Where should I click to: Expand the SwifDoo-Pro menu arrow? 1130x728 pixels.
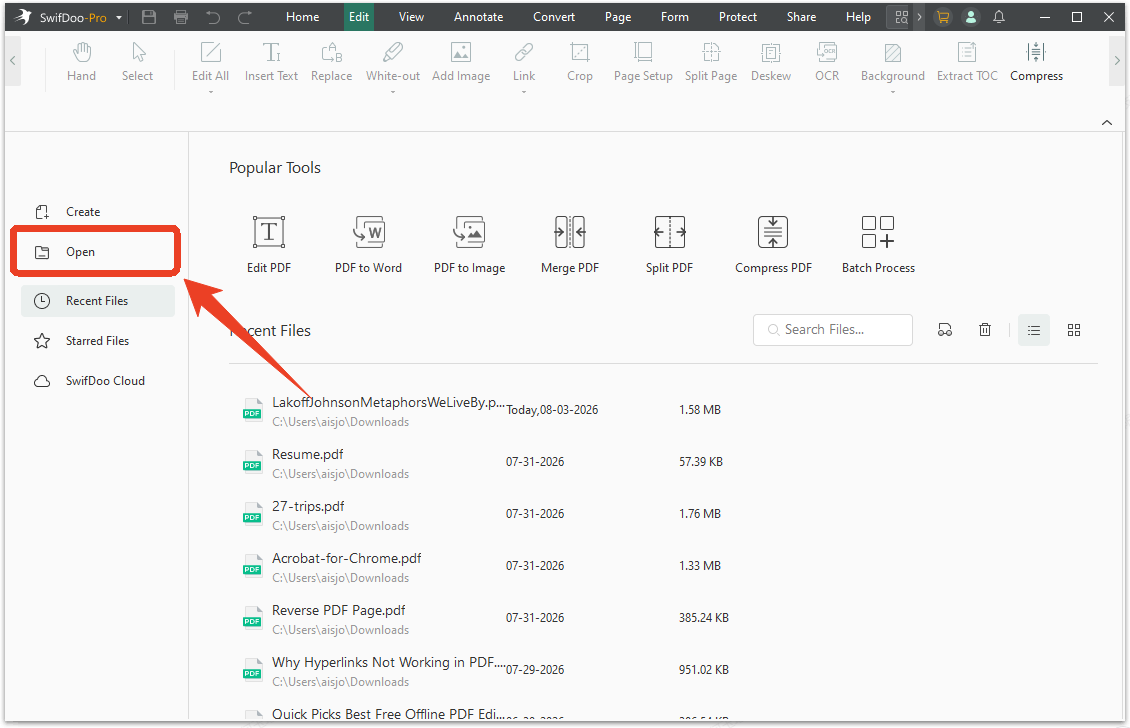119,17
